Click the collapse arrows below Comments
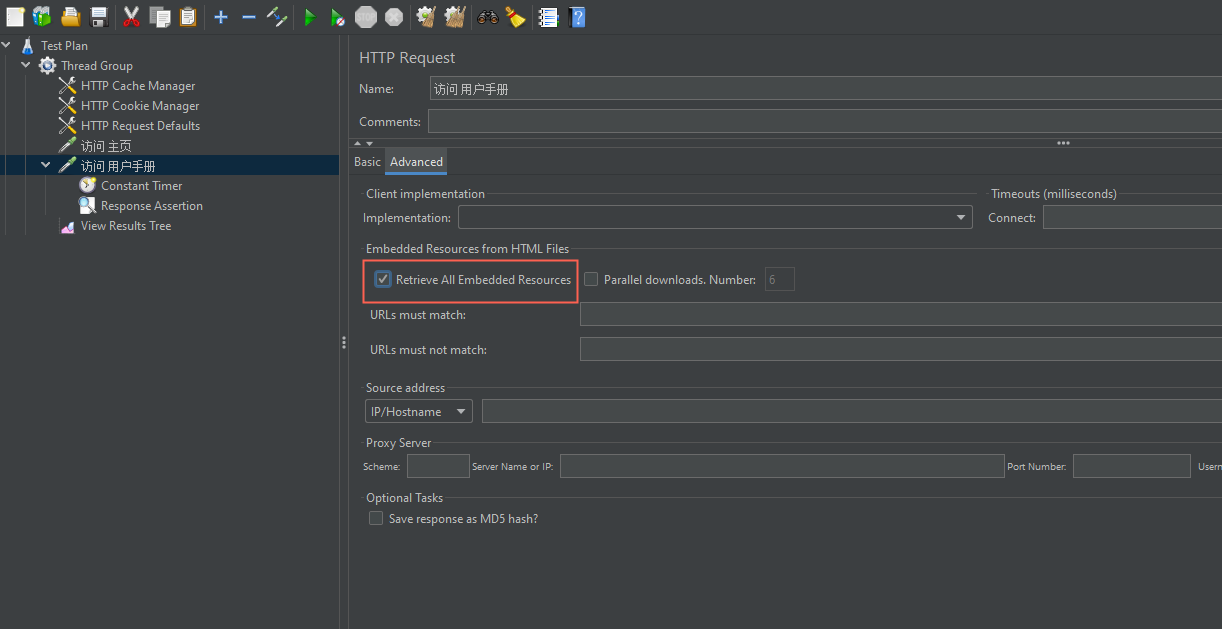Screen dimensions: 1222x629 363,144
